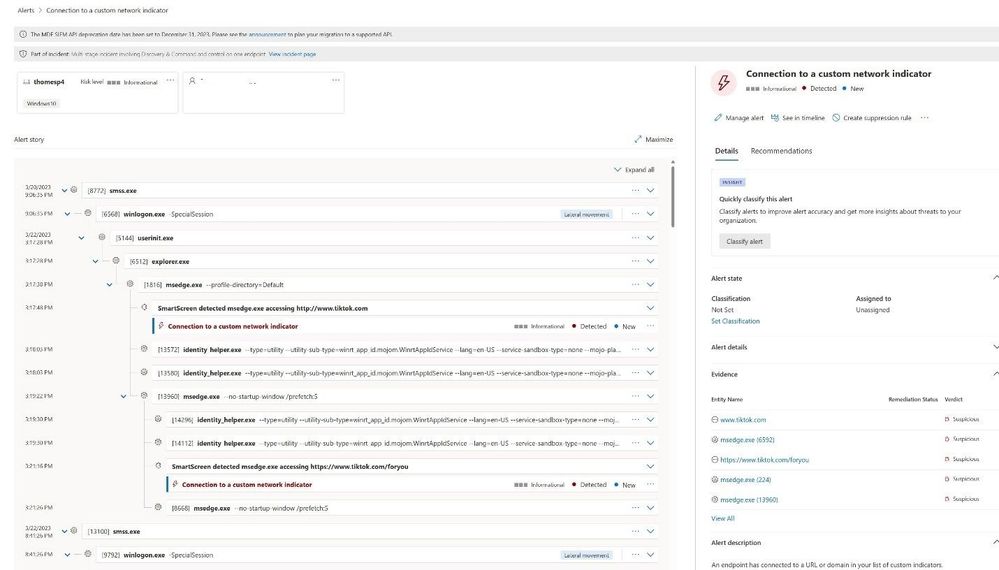Collapse tree node for msedge.exe 13960
This screenshot has width=999, height=570.
point(124,397)
